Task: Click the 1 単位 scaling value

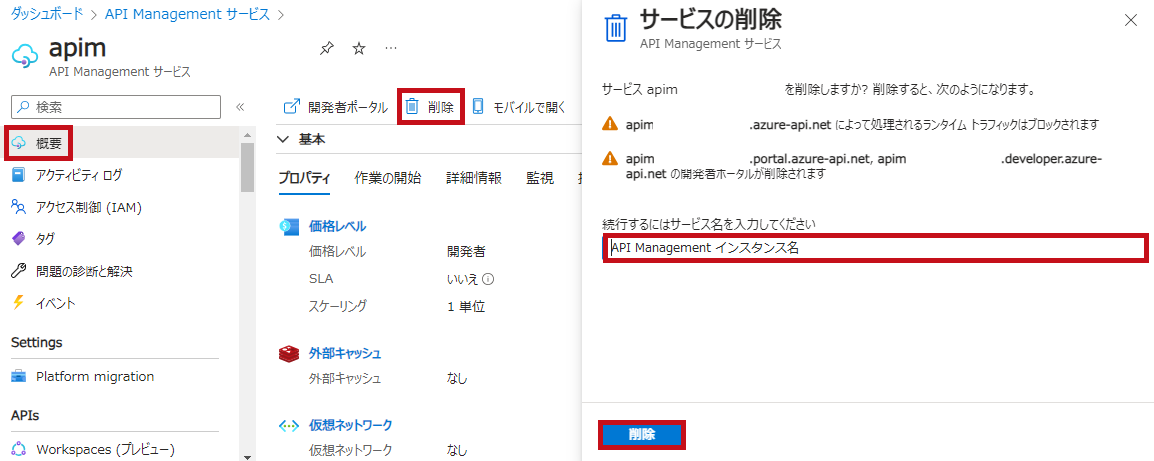Action: point(466,306)
